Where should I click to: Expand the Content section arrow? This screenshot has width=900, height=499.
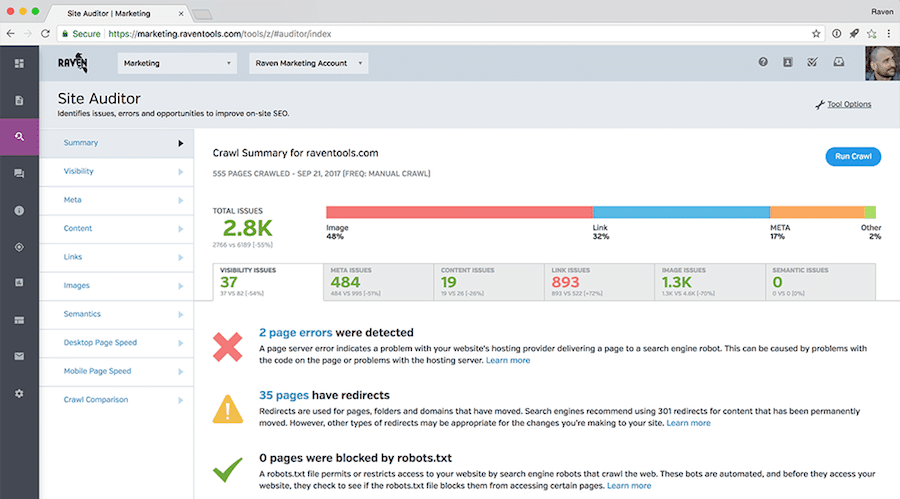(180, 229)
